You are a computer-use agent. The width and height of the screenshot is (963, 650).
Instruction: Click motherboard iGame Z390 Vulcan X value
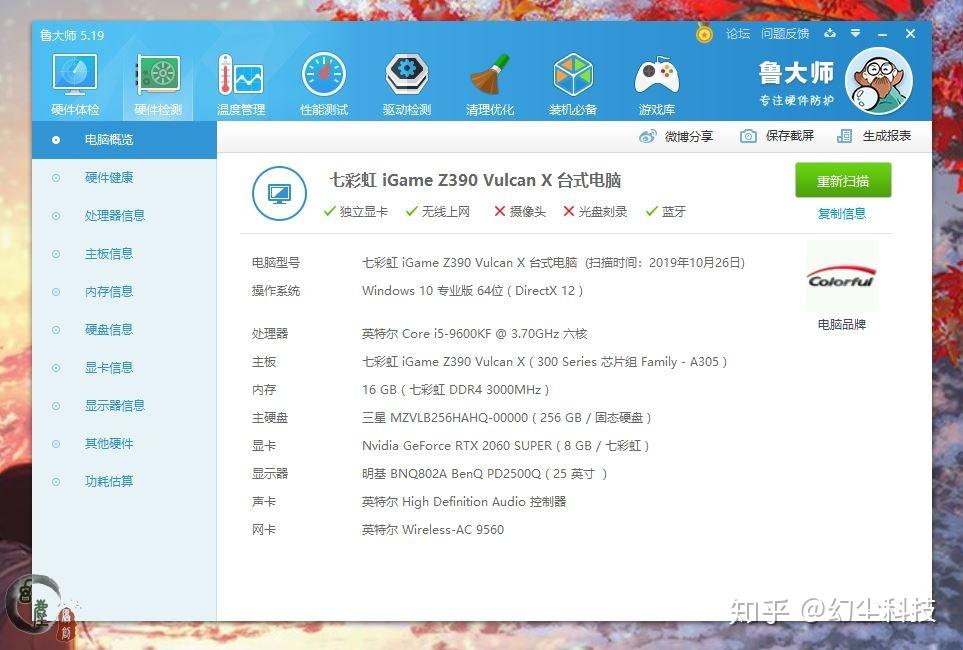(544, 362)
